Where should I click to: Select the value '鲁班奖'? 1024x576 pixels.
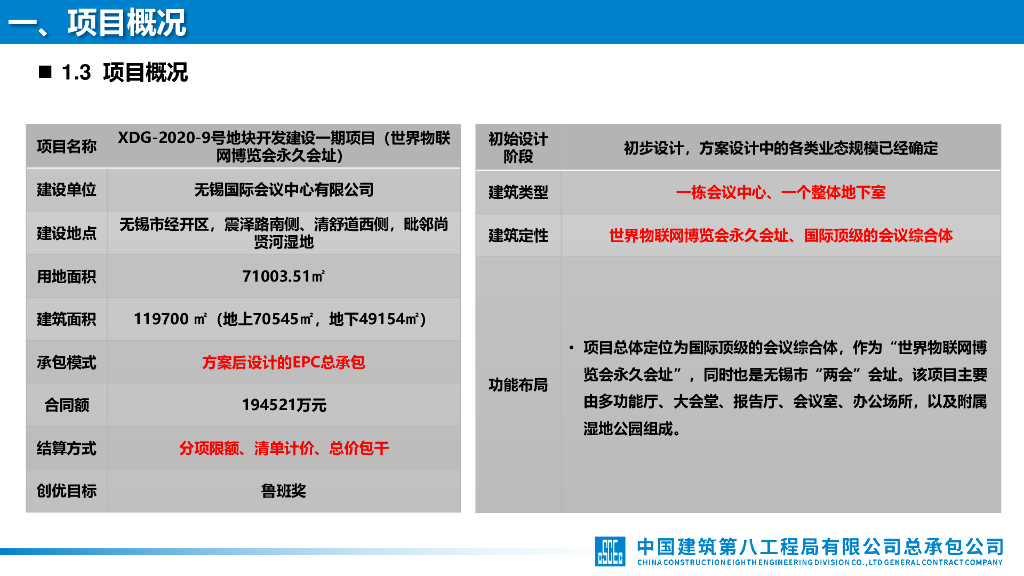coord(283,491)
